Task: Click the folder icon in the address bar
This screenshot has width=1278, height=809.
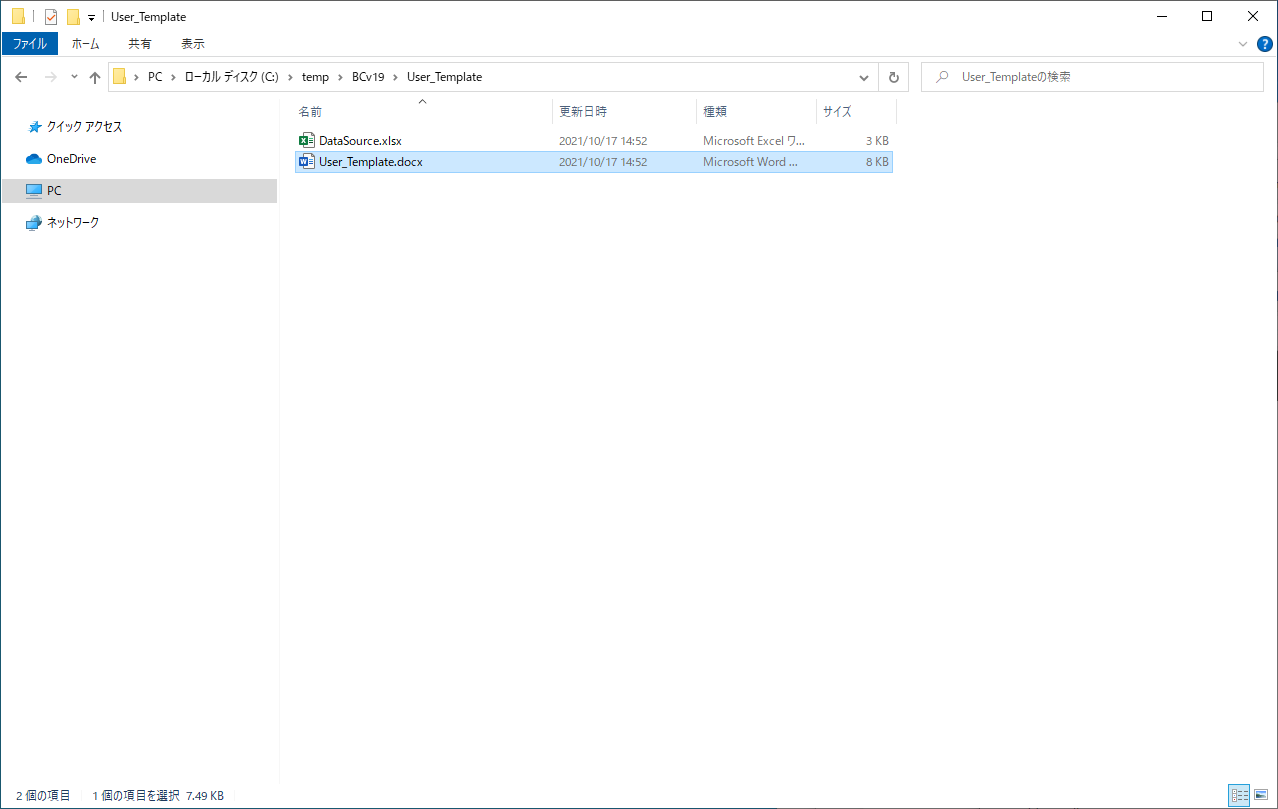Action: click(x=119, y=76)
